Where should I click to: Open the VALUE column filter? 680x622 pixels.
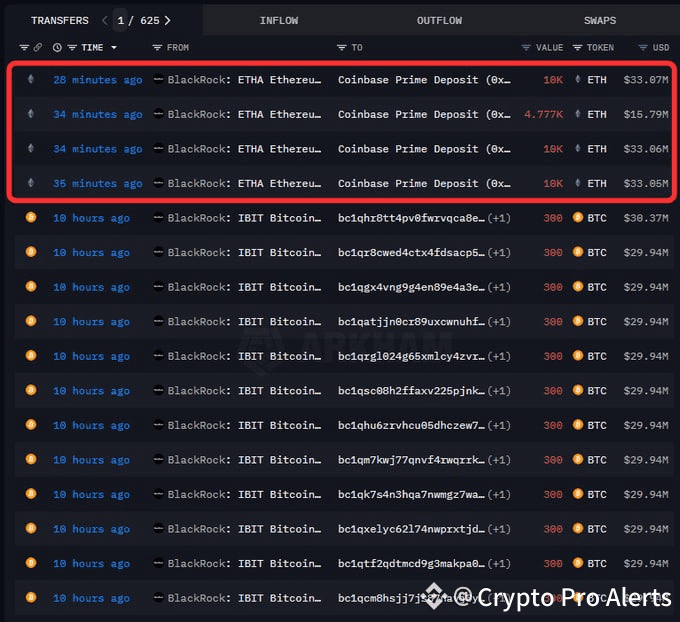click(526, 47)
